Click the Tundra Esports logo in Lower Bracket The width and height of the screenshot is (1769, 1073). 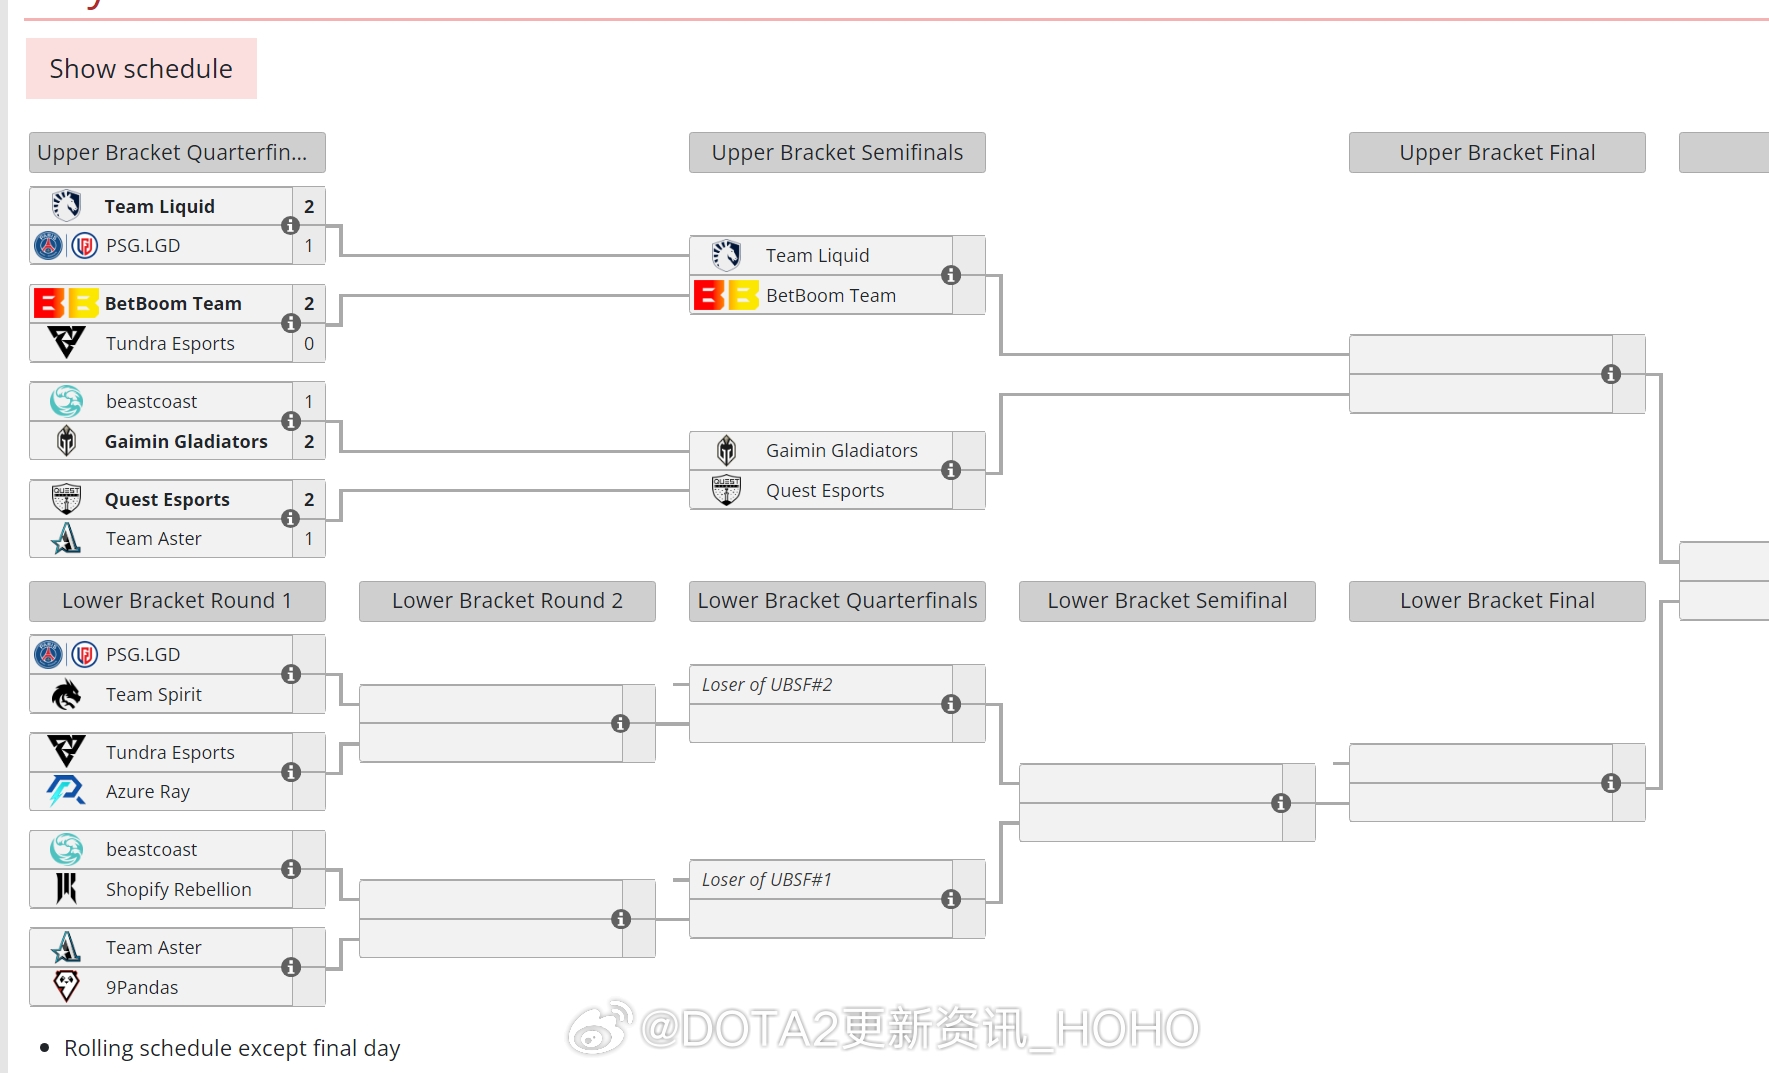coord(66,751)
